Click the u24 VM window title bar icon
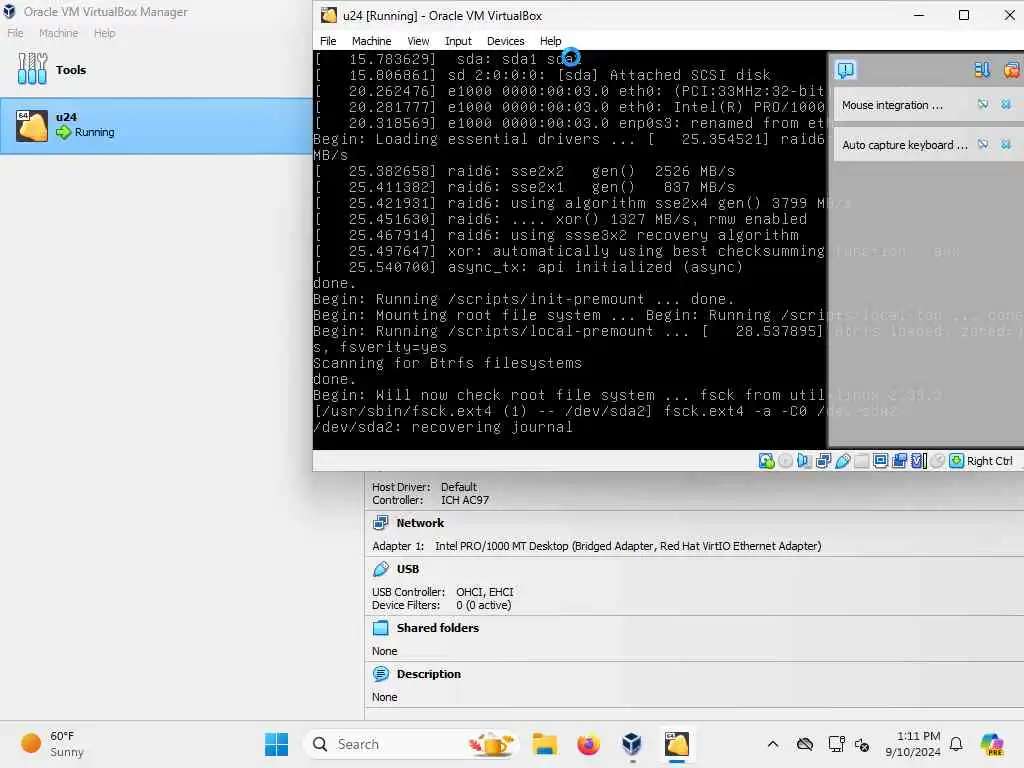The image size is (1024, 768). point(329,15)
